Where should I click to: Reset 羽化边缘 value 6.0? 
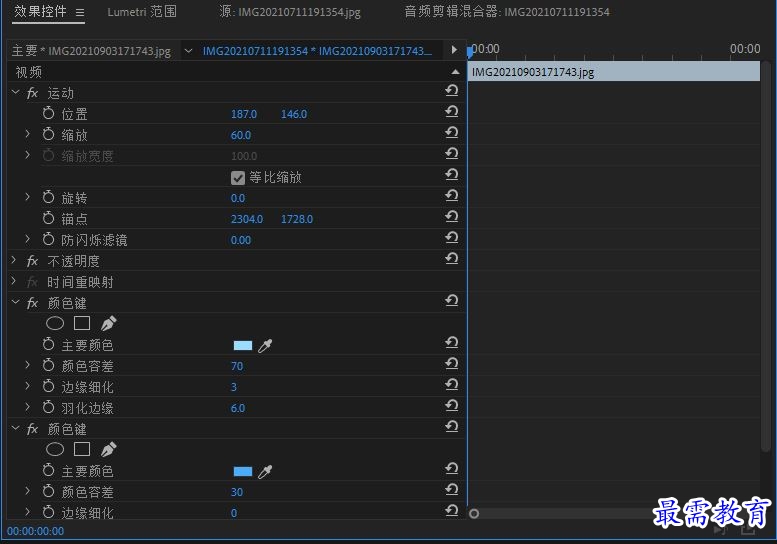(x=451, y=406)
